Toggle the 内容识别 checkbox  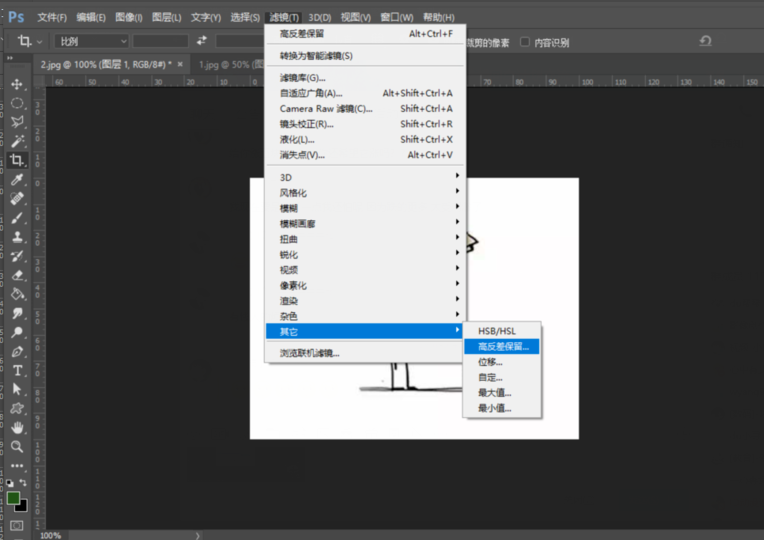pyautogui.click(x=526, y=42)
